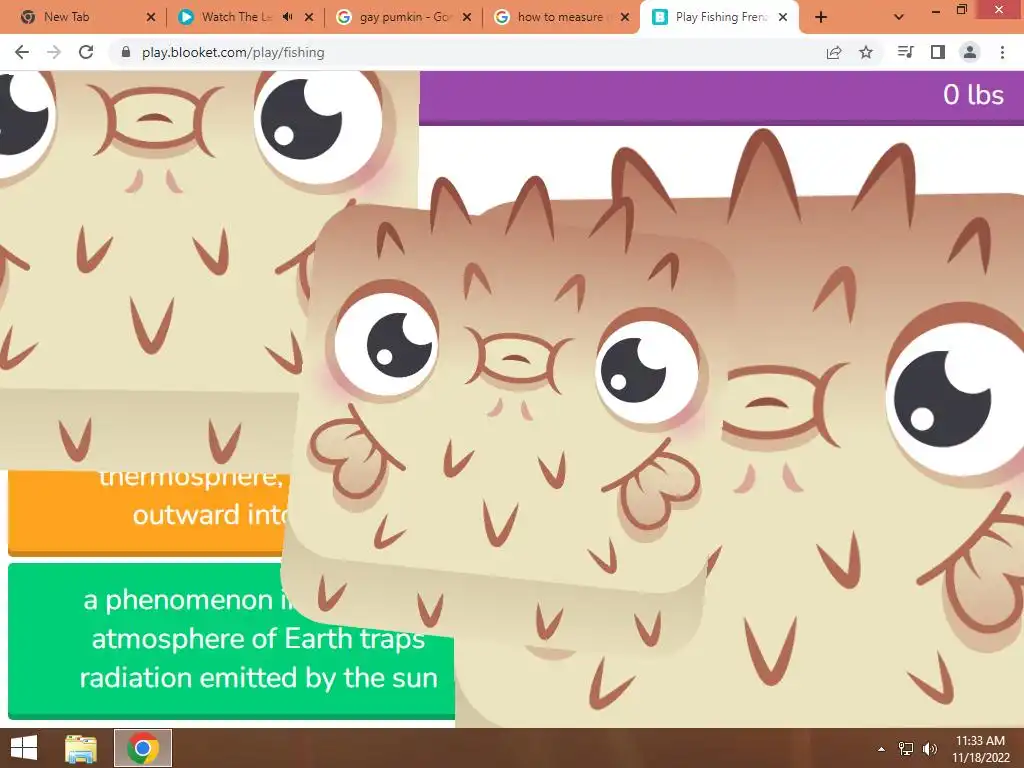The width and height of the screenshot is (1024, 768).
Task: Click the 0 lbs weight counter
Action: click(x=973, y=95)
